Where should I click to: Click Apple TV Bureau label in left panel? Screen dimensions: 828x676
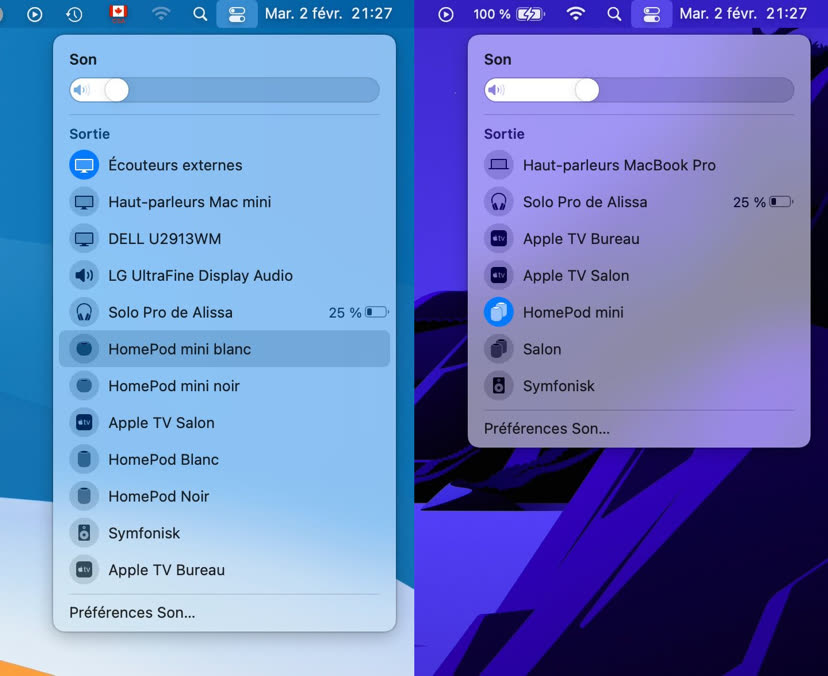tap(166, 570)
